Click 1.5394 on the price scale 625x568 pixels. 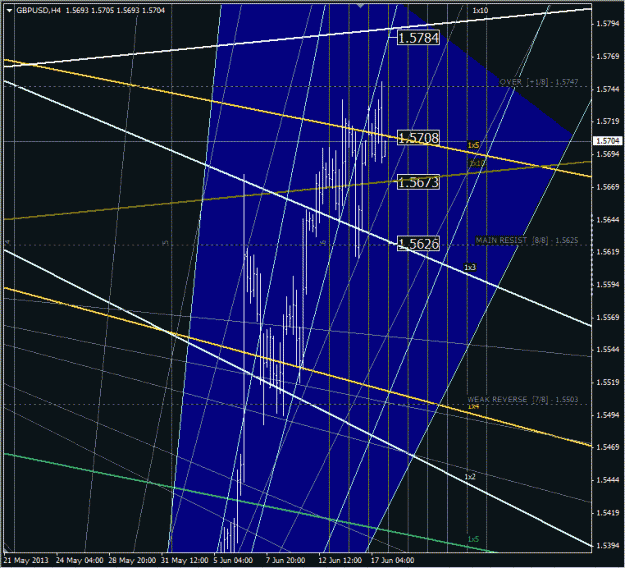pyautogui.click(x=608, y=545)
